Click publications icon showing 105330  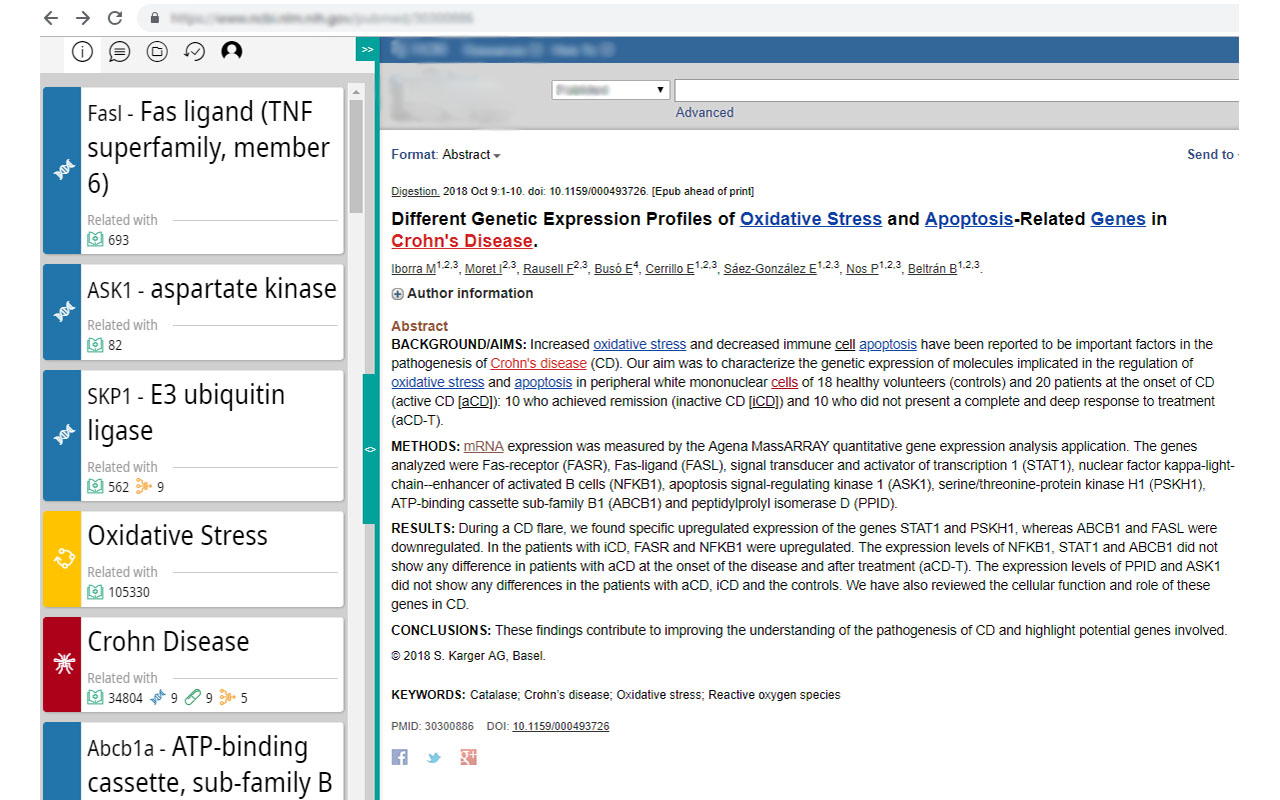[x=95, y=592]
